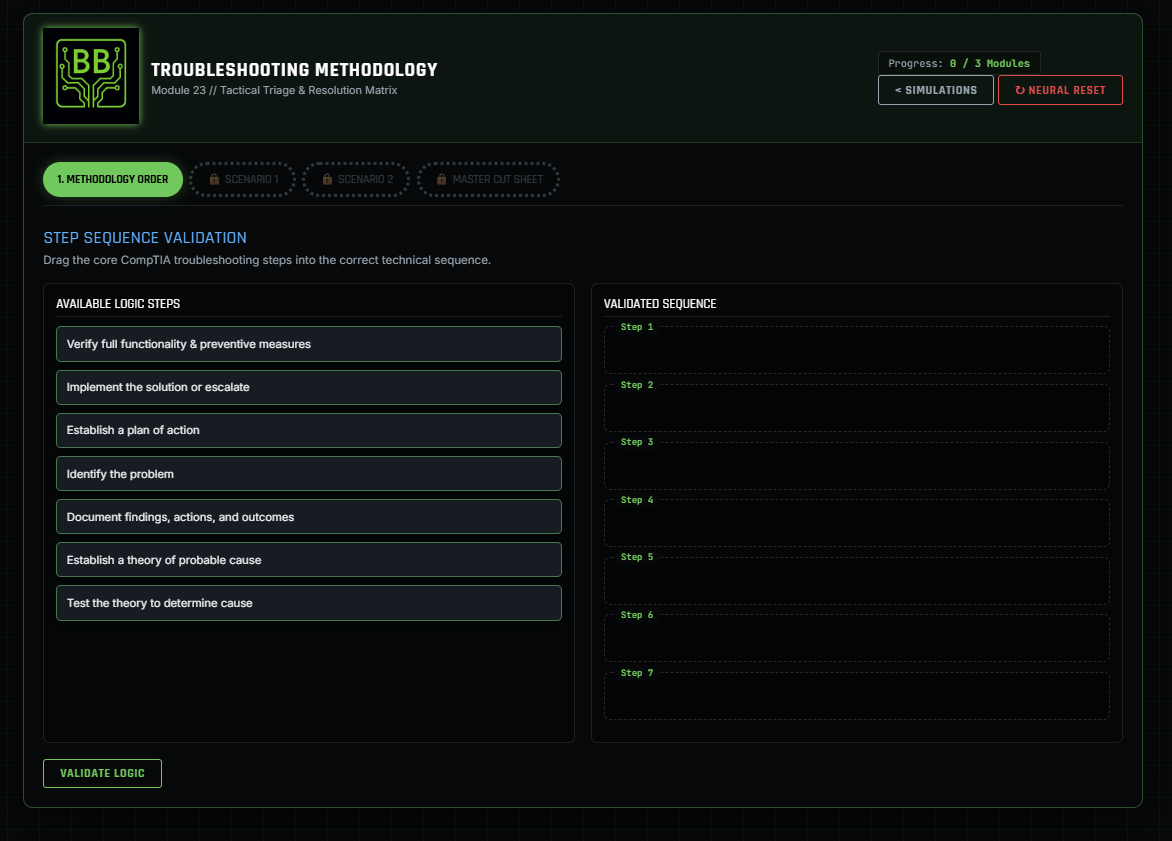The image size is (1172, 841).
Task: Choose 'Document findings, actions, and outcomes'
Action: 308,517
